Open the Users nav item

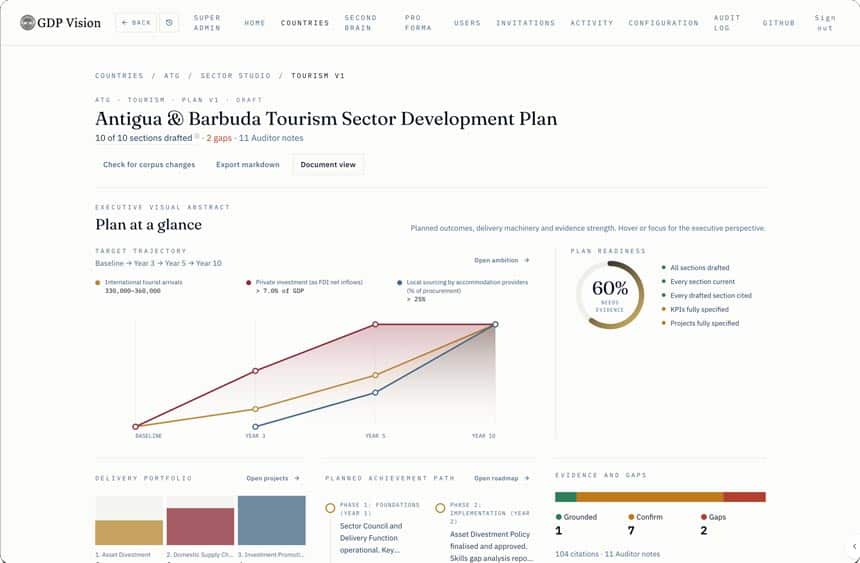(467, 22)
